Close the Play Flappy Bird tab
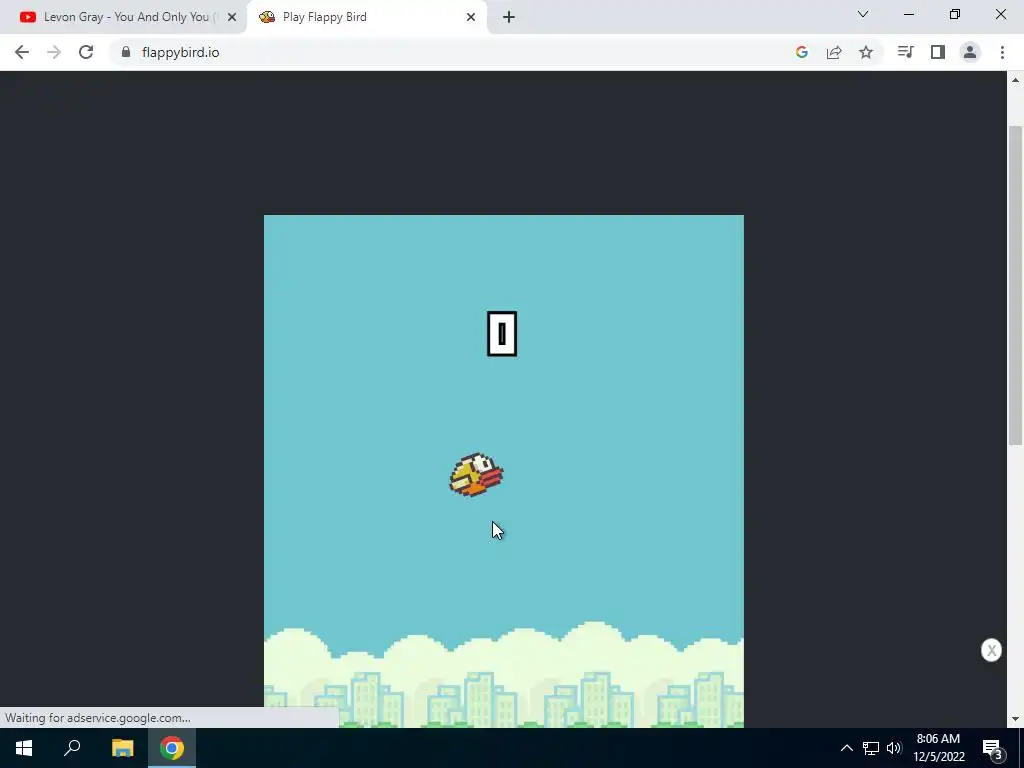 pos(471,17)
